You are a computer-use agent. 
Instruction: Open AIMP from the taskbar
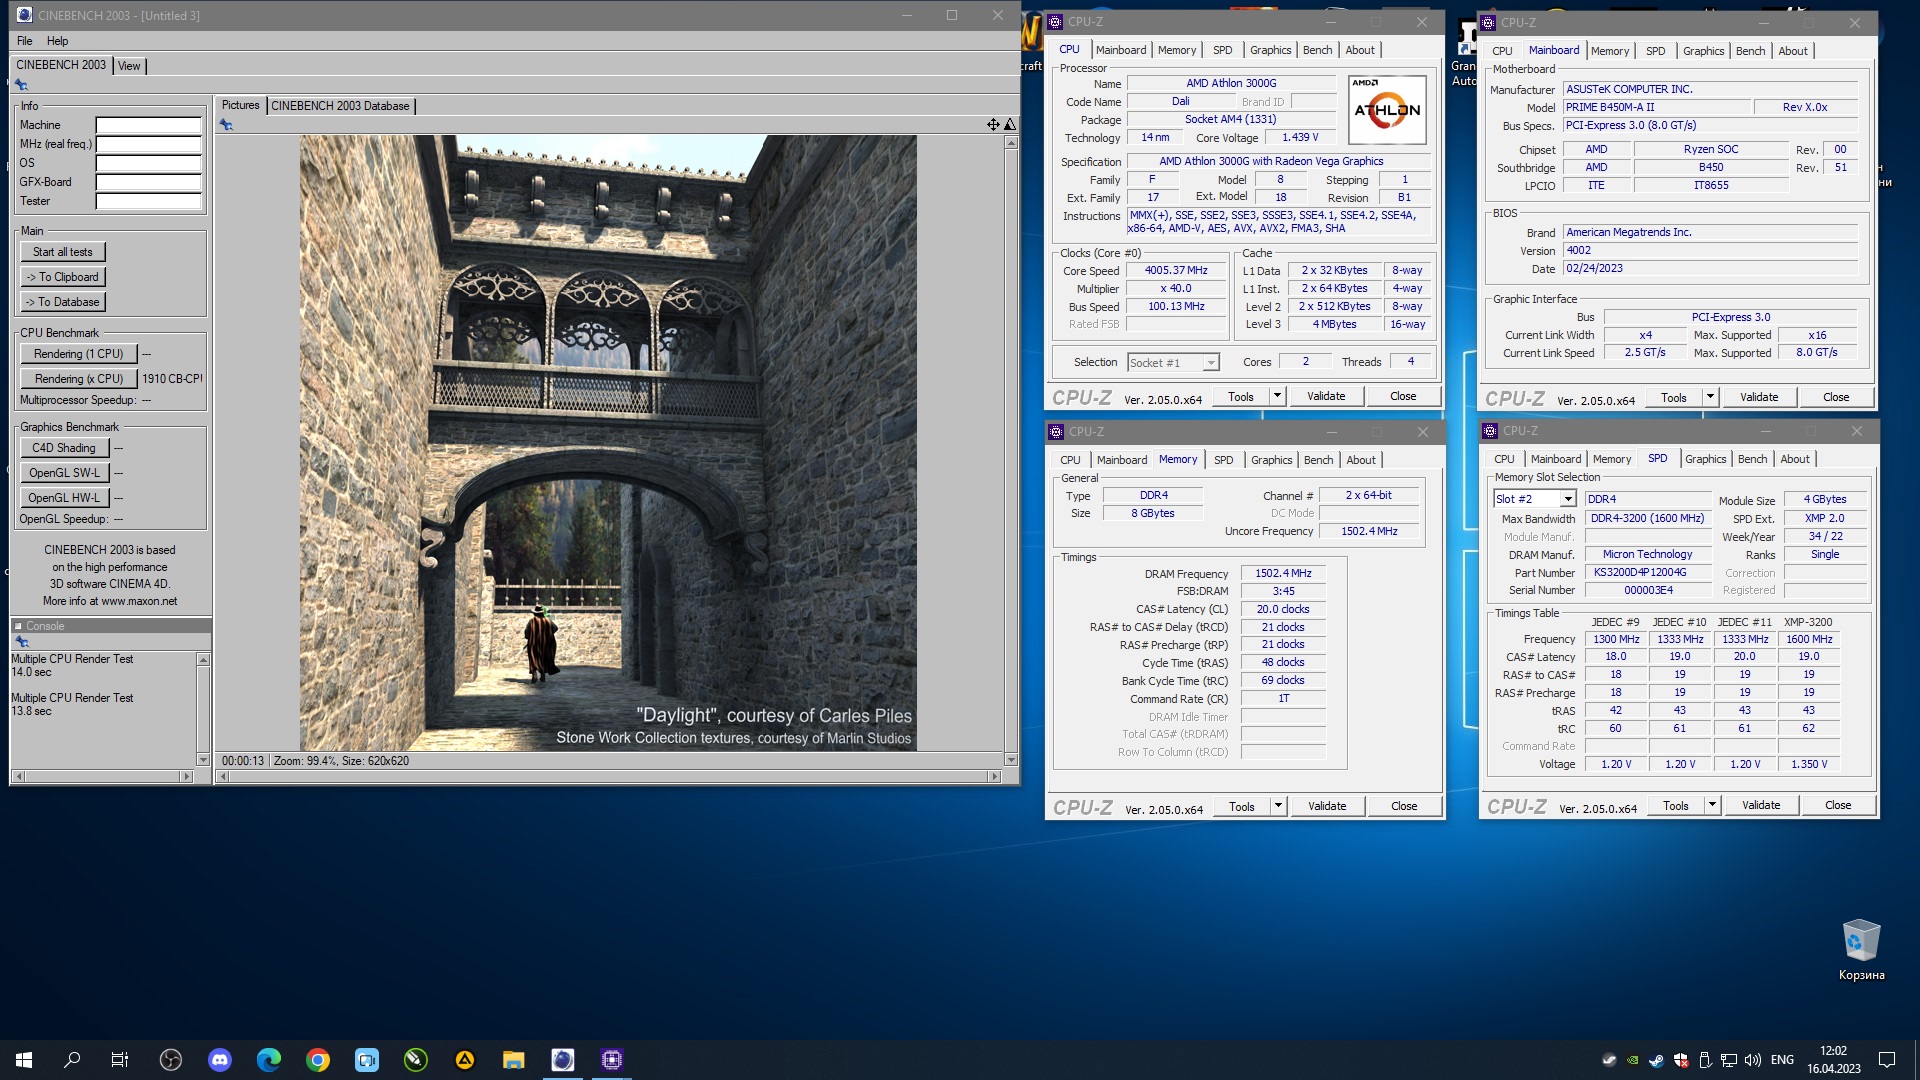pos(465,1060)
